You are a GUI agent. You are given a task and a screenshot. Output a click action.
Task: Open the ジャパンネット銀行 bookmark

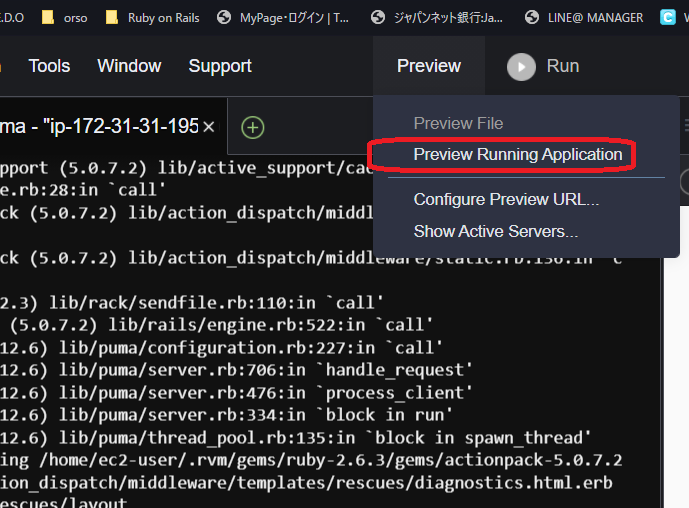coord(437,18)
